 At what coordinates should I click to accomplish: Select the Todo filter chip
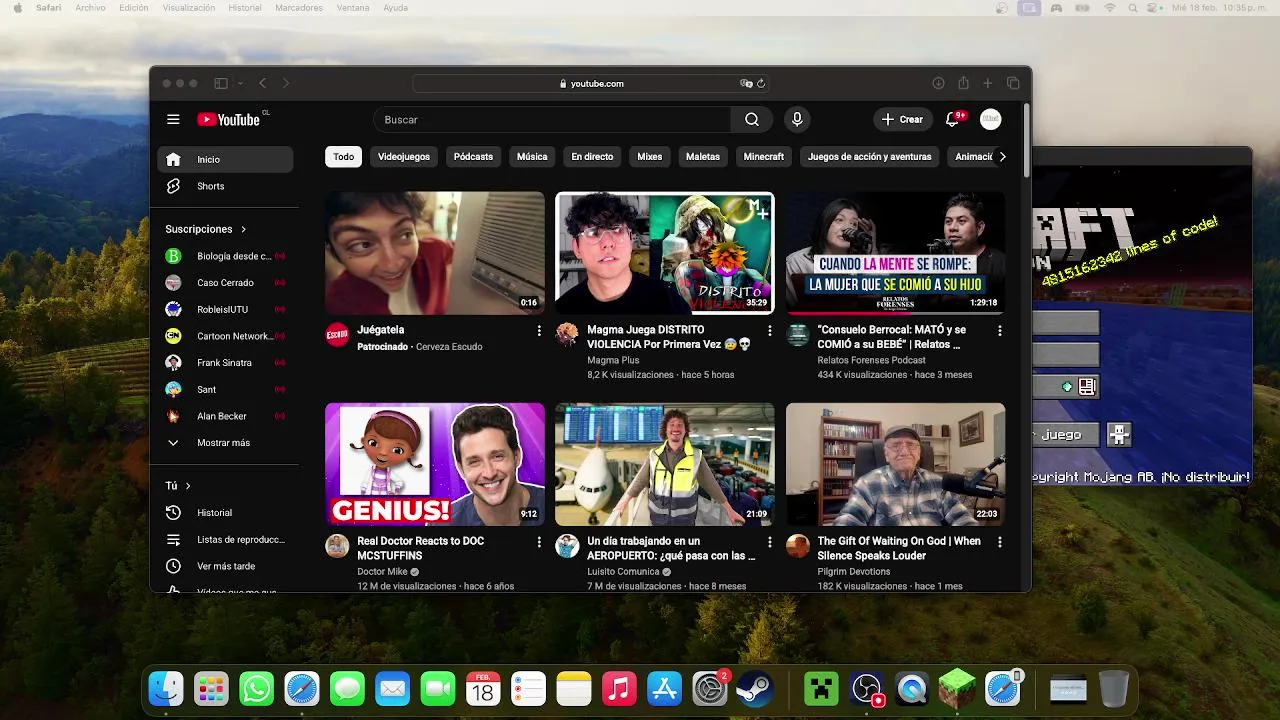click(x=344, y=157)
